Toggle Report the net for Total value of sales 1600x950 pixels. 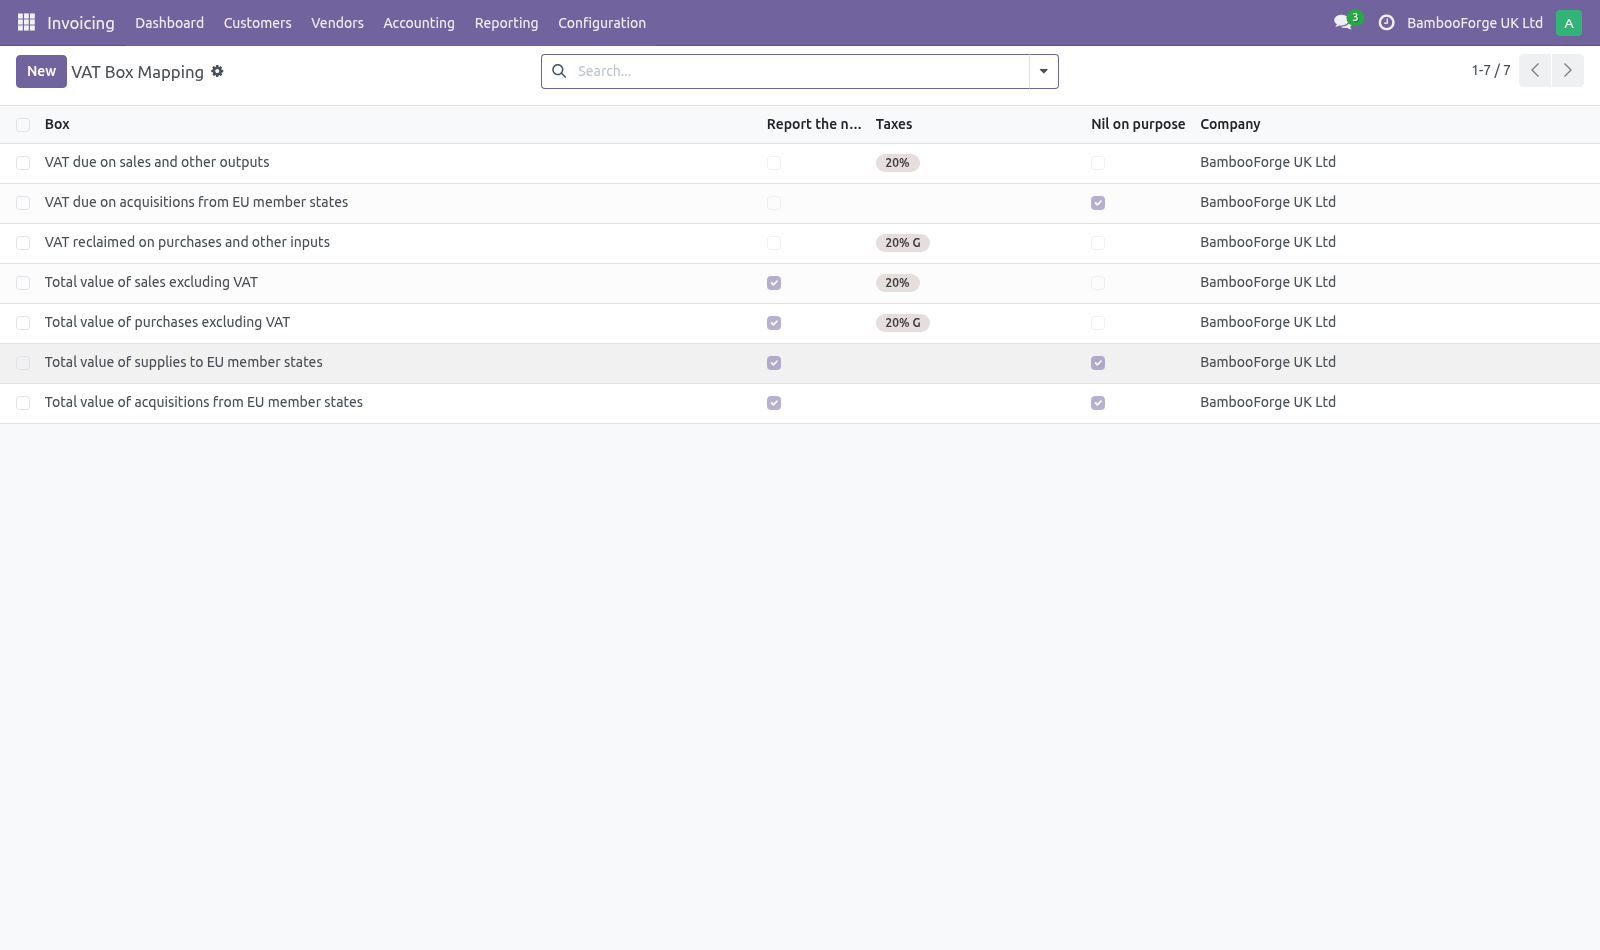point(774,283)
